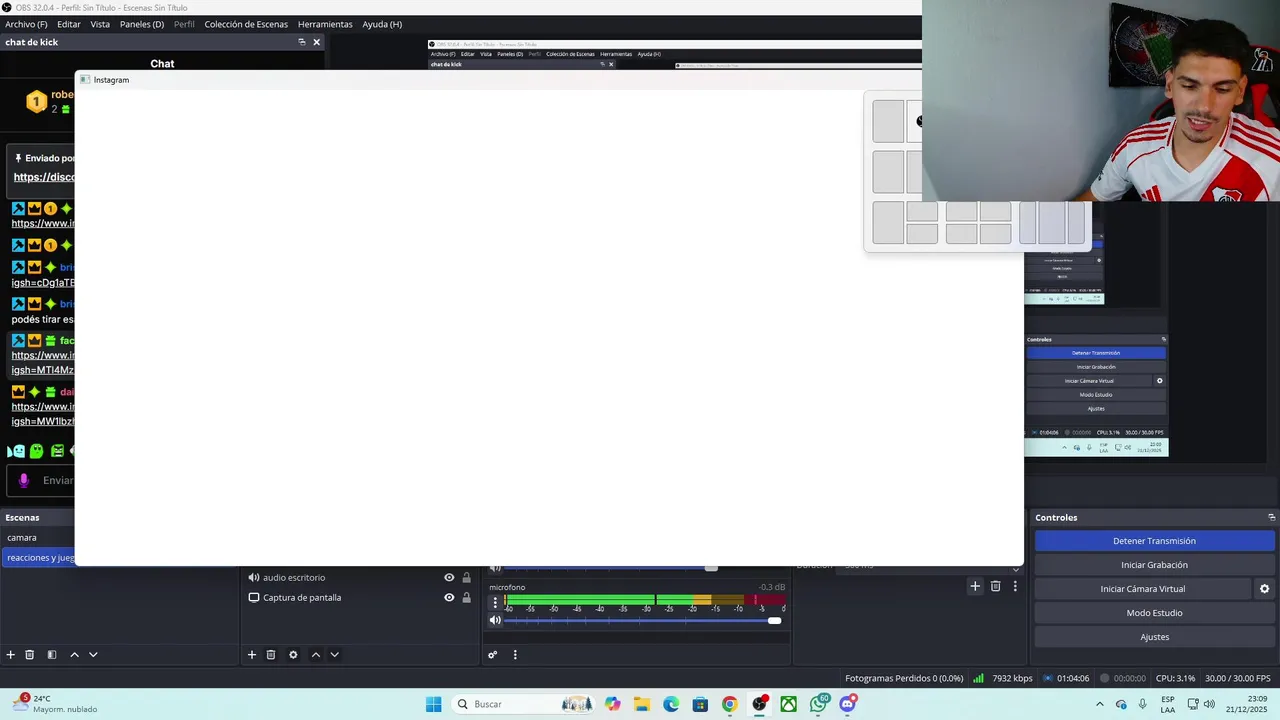Add a new scene with plus icon

pos(11,655)
